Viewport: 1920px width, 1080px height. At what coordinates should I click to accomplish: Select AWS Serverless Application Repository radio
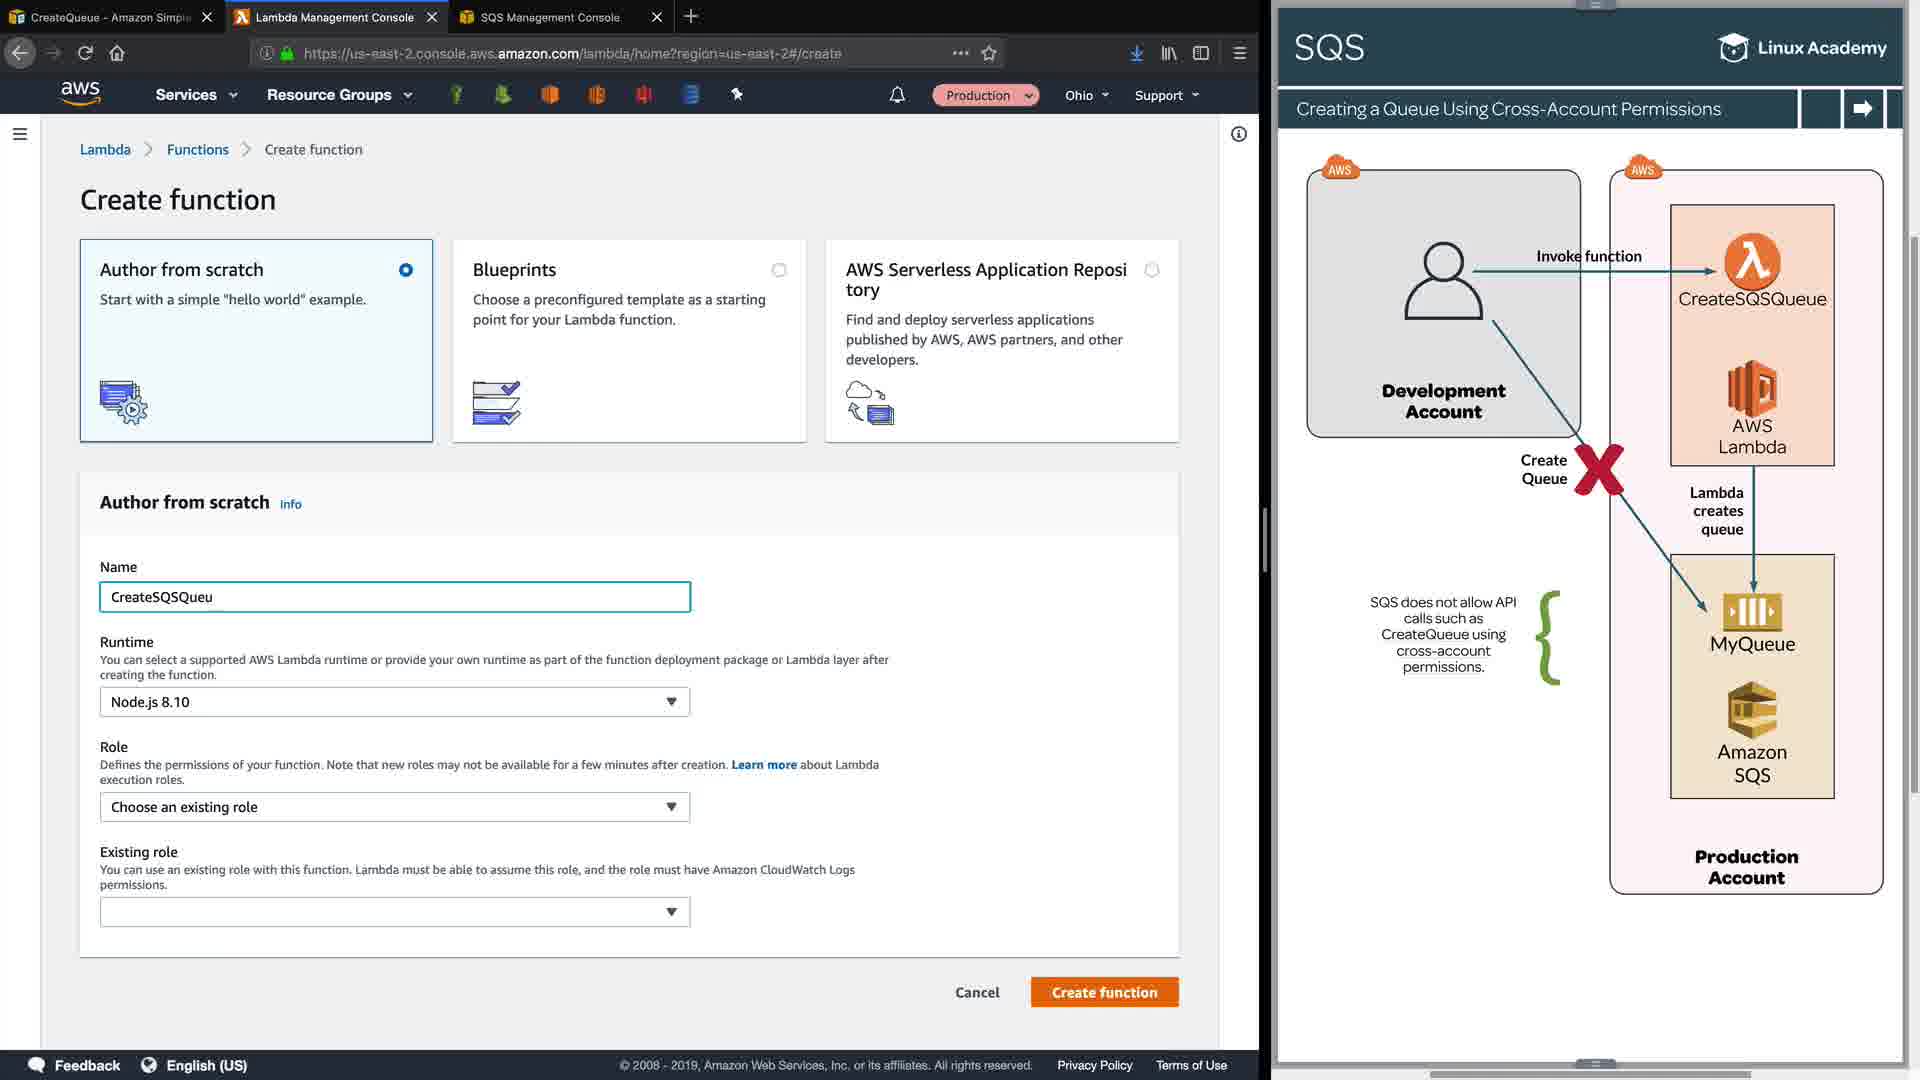pyautogui.click(x=1152, y=270)
